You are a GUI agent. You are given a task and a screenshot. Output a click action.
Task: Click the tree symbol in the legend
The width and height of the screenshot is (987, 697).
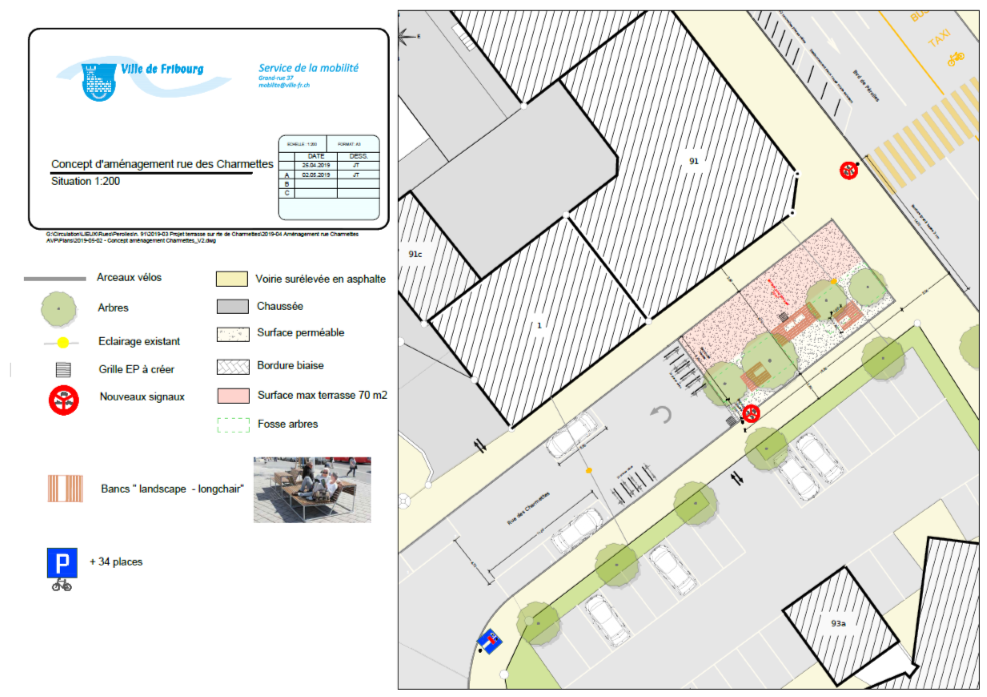click(x=58, y=309)
